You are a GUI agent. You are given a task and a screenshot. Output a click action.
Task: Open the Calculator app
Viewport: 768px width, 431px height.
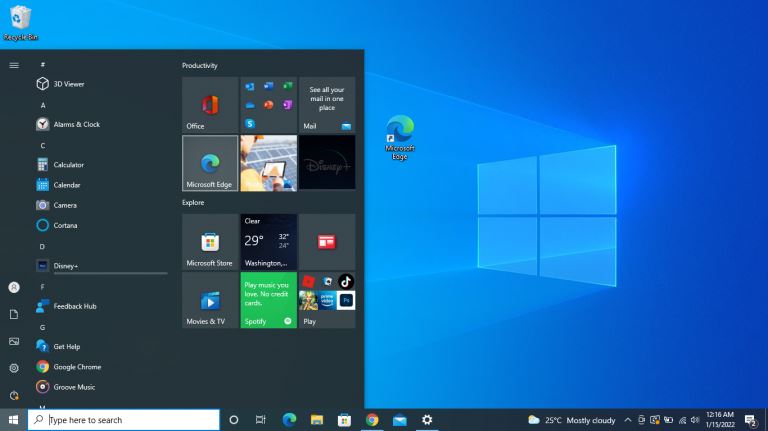pyautogui.click(x=100, y=165)
